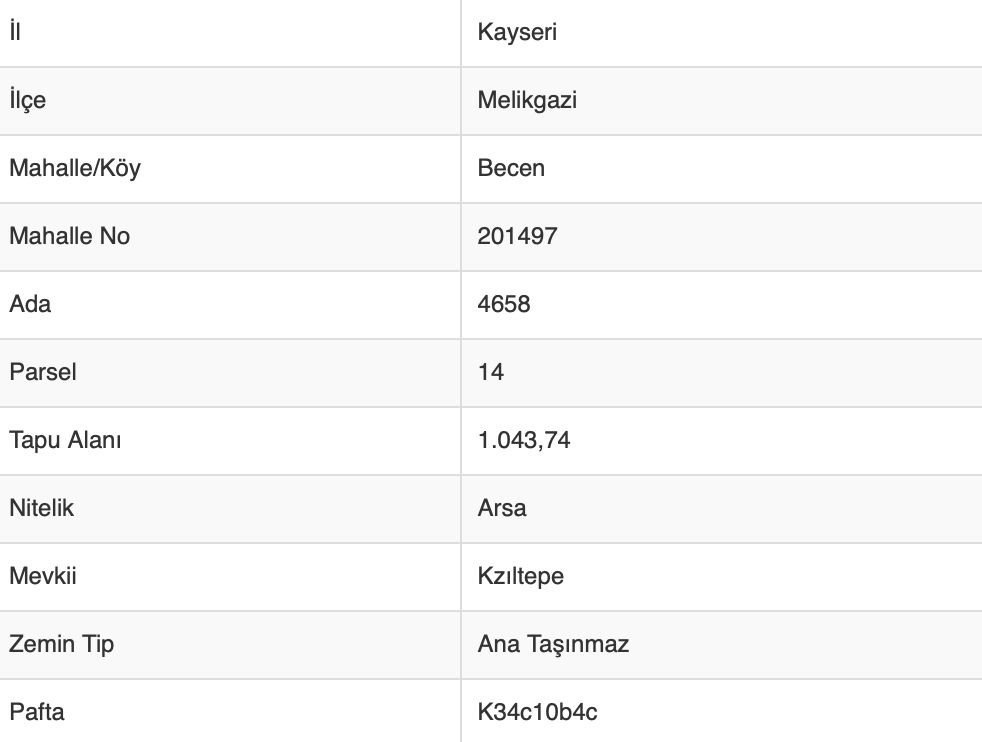This screenshot has width=982, height=742.
Task: Click the Pafta row label
Action: click(x=37, y=712)
